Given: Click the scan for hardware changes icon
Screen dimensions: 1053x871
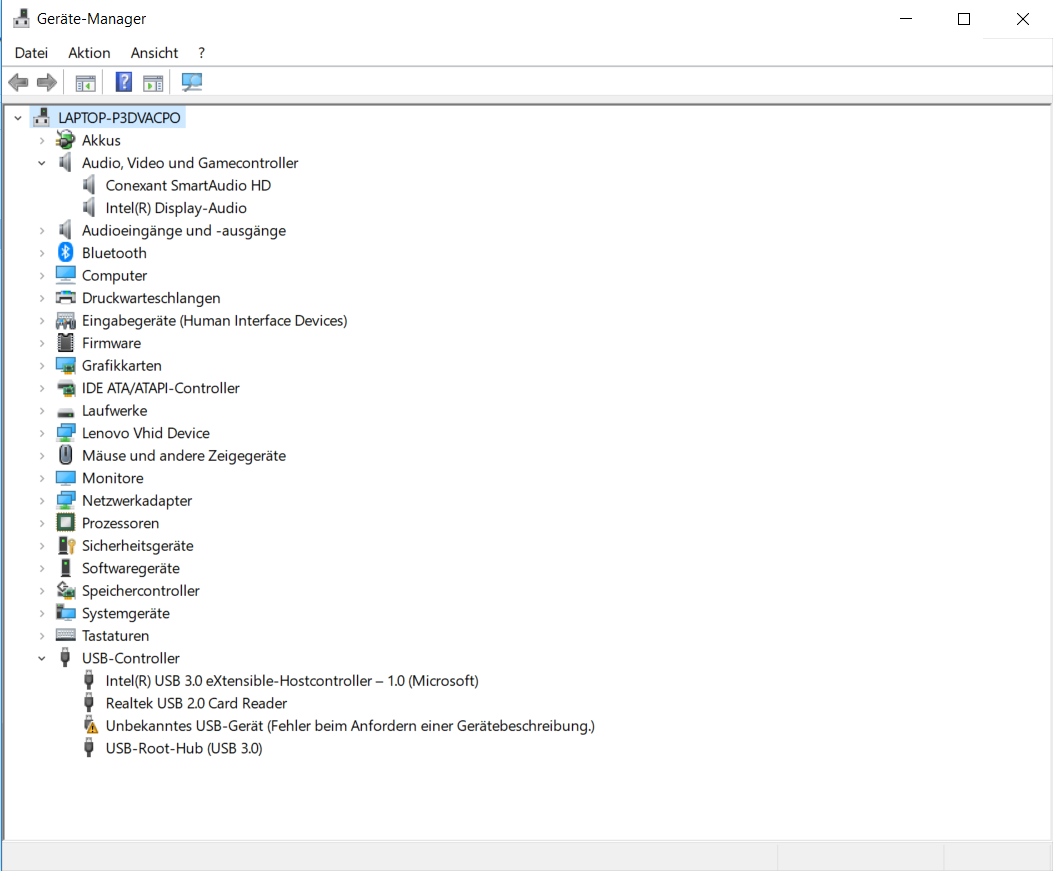Looking at the screenshot, I should click(x=192, y=82).
